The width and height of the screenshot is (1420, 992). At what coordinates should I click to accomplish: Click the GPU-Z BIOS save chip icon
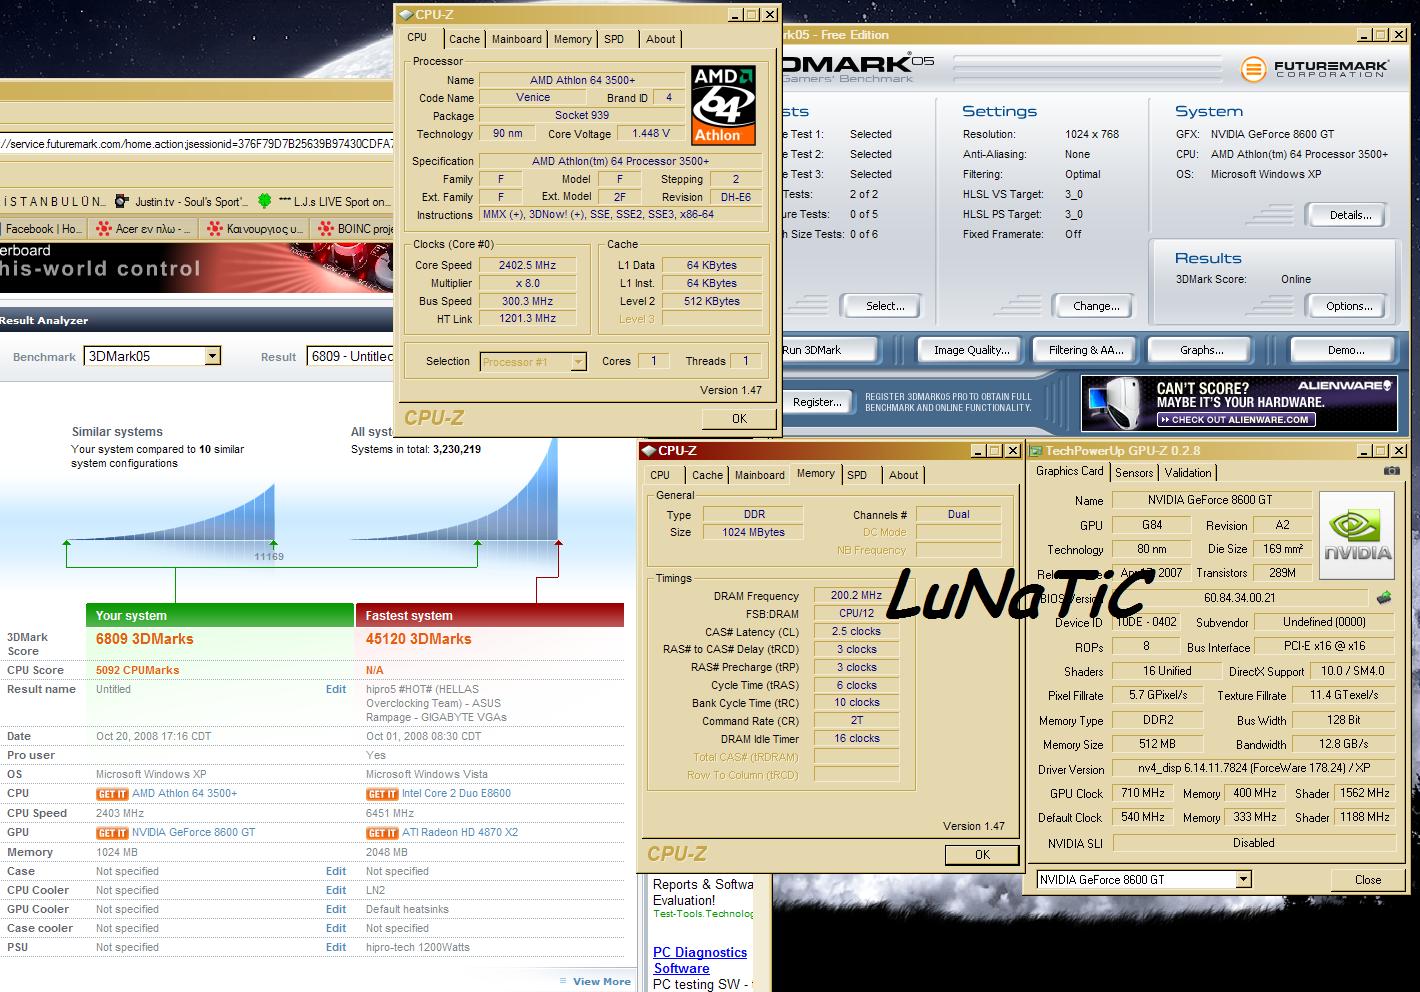click(1384, 598)
